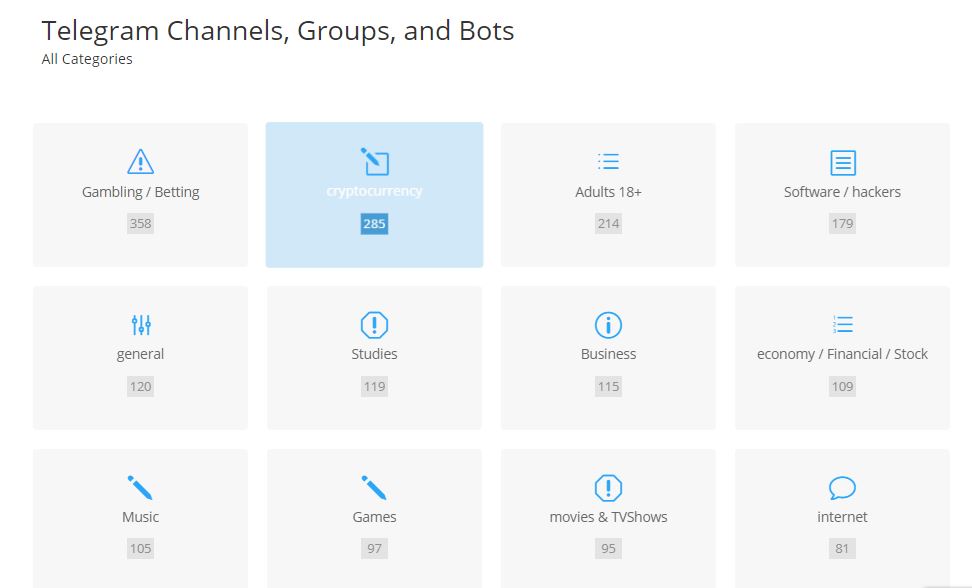
Task: Click the info circle icon above Business
Action: (608, 325)
